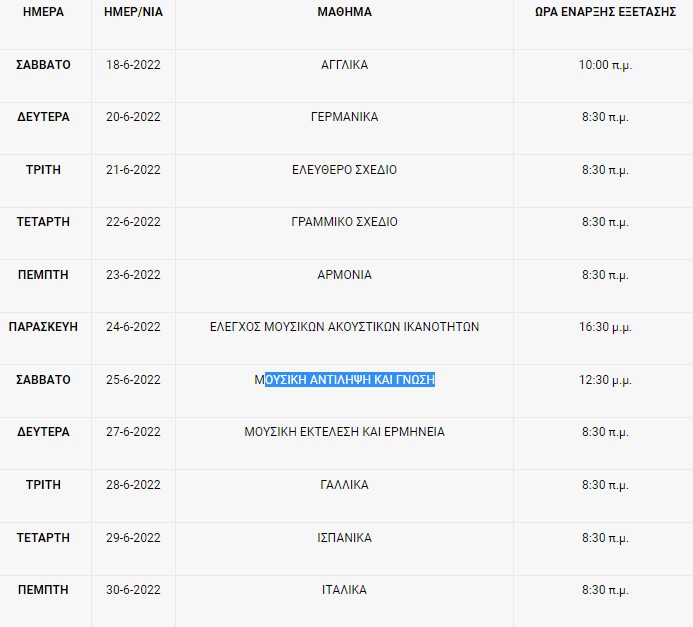Click the 16:30 μ.μ. start time
693x627 pixels.
(606, 327)
